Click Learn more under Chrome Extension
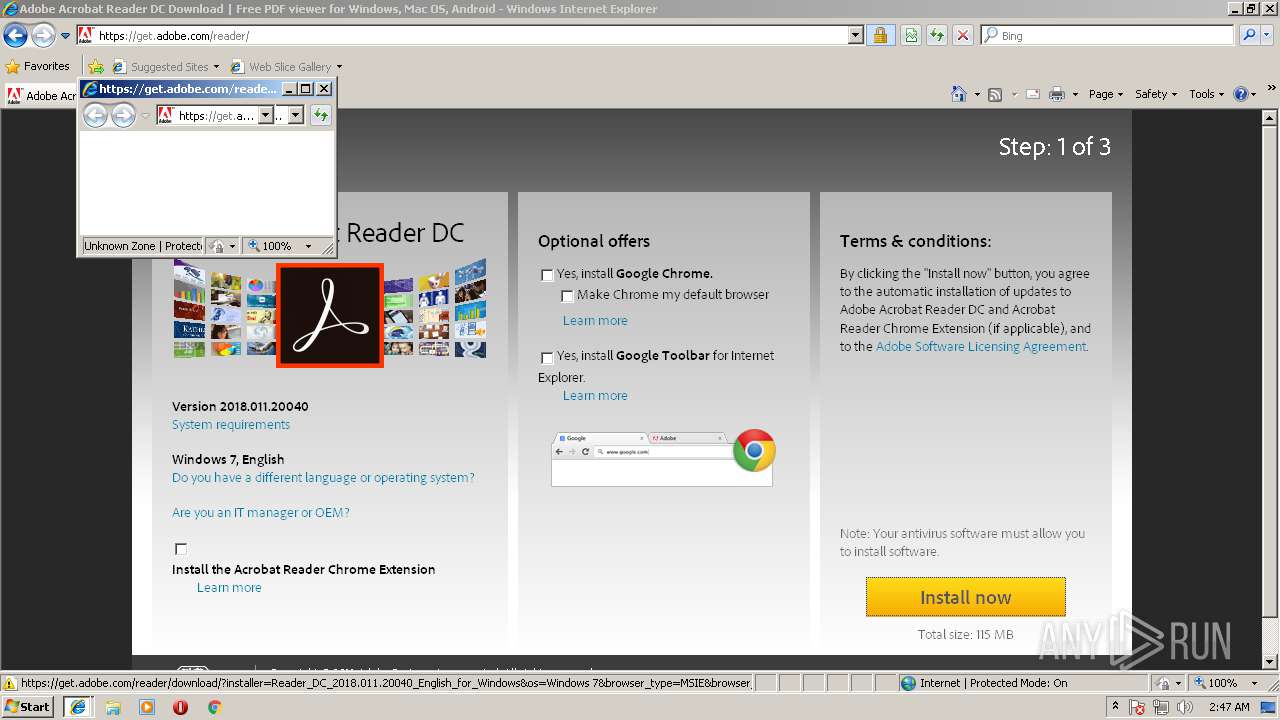The height and width of the screenshot is (720, 1280). click(229, 588)
